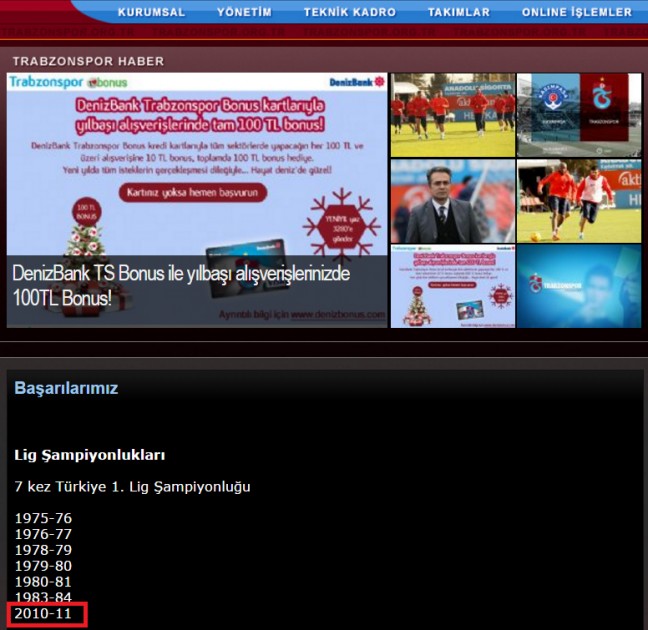The image size is (648, 630).
Task: Click the red 100 TL Bonus ornament
Action: click(85, 214)
